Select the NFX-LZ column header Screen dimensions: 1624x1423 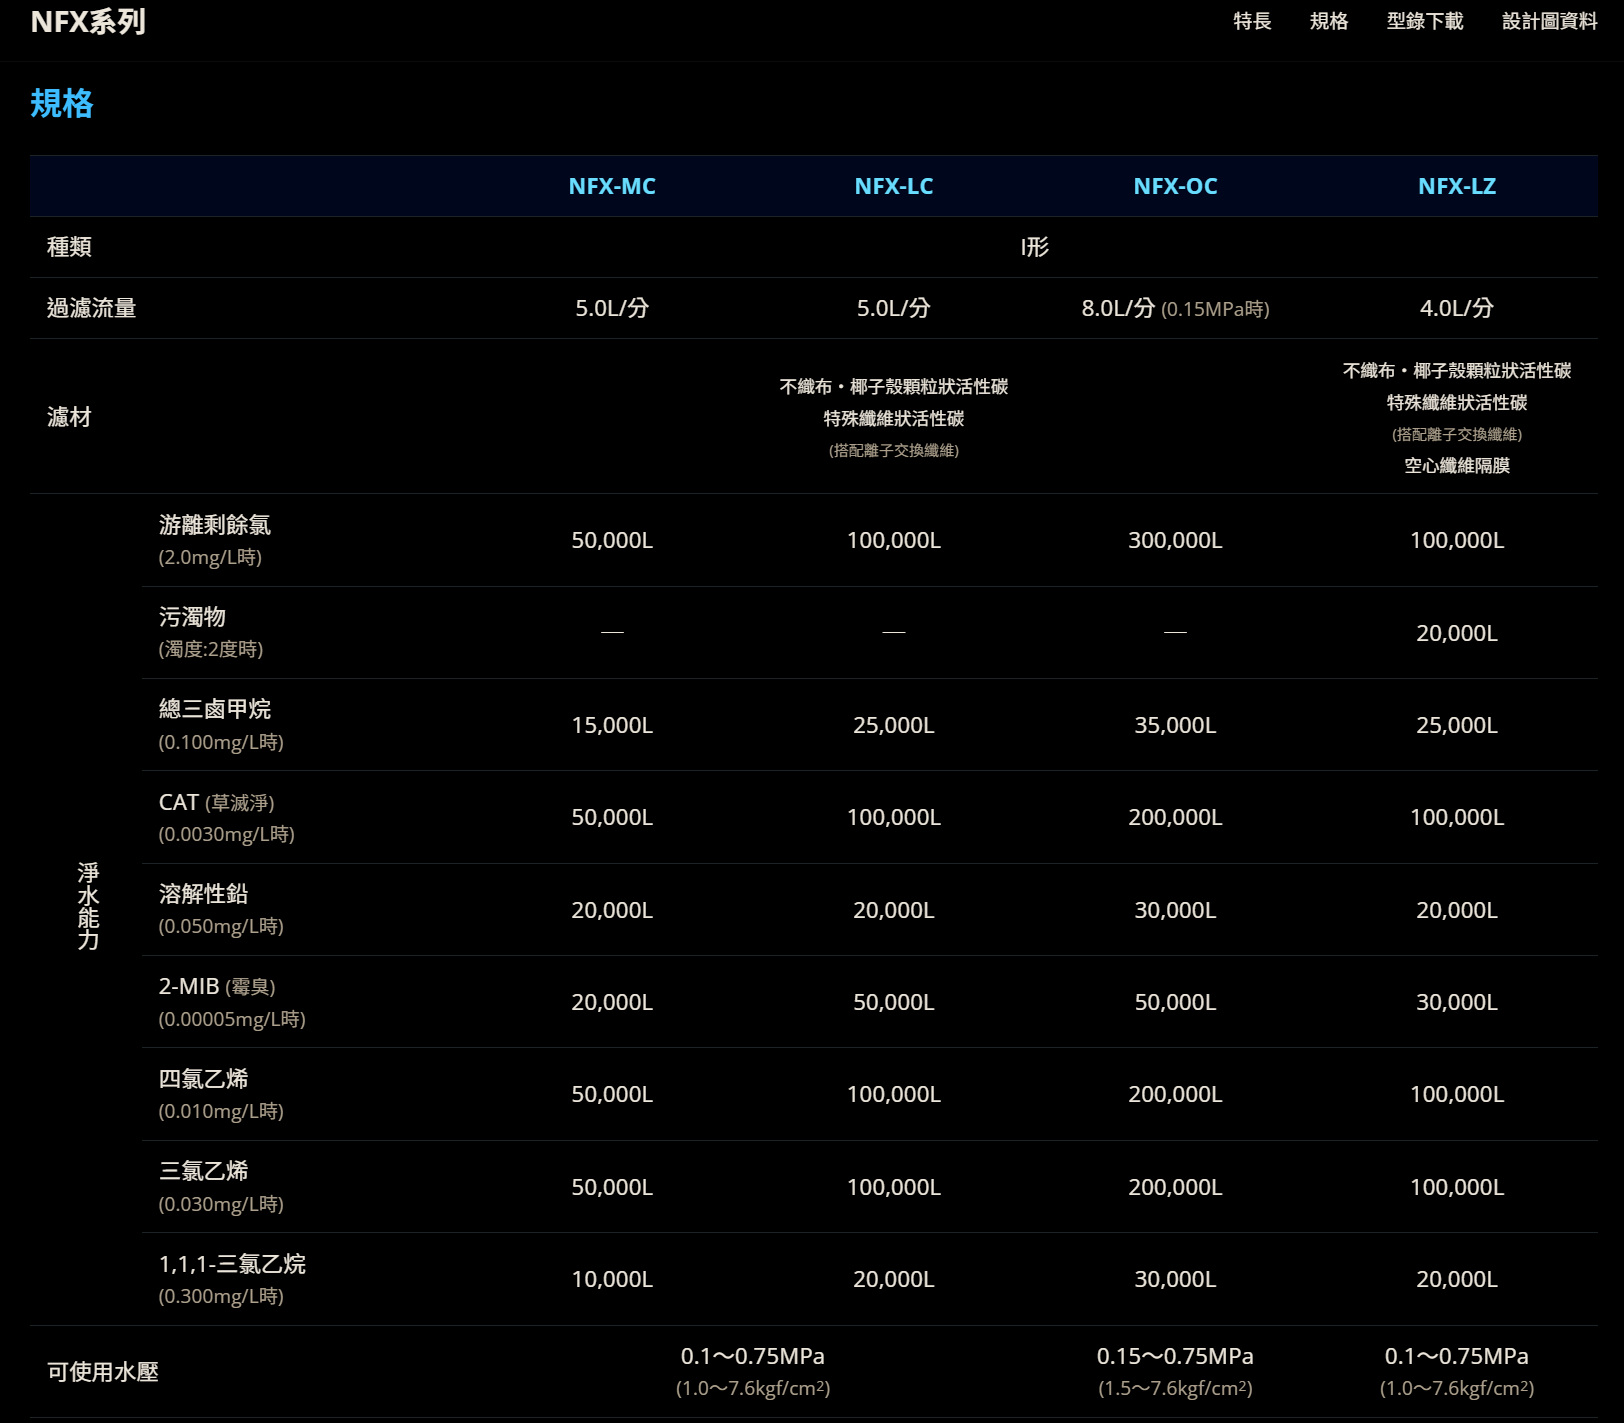[x=1457, y=186]
